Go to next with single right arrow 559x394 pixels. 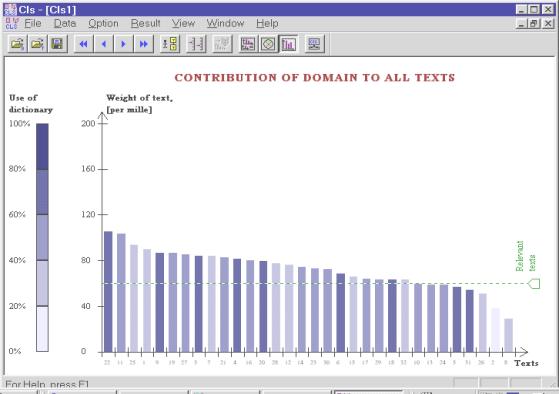[124, 44]
